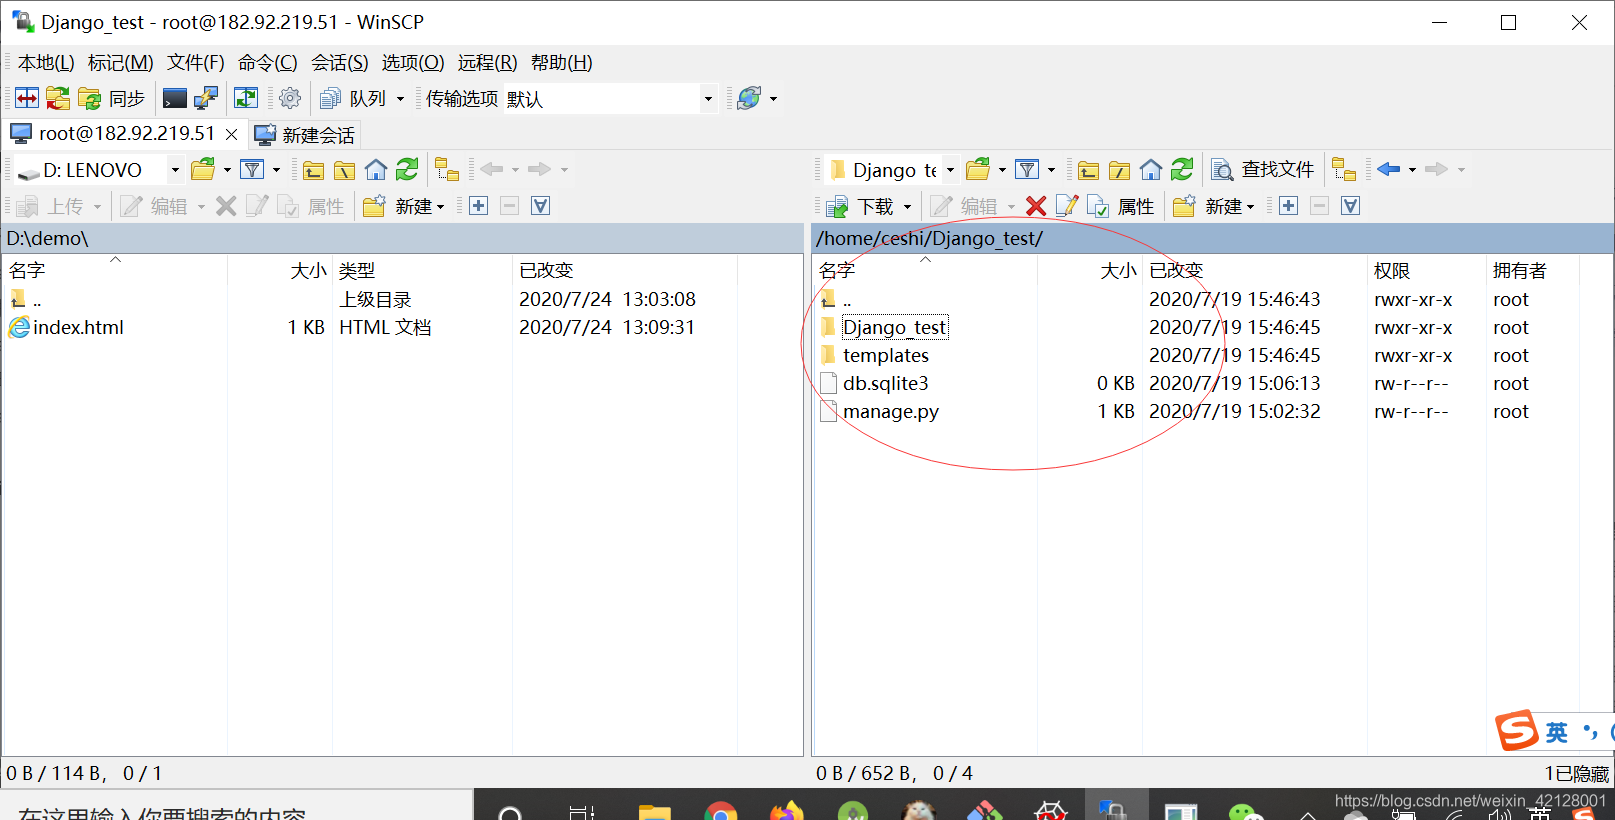Viewport: 1615px width, 820px height.
Task: Expand the remote 新建 dropdown arrow
Action: pyautogui.click(x=1250, y=207)
